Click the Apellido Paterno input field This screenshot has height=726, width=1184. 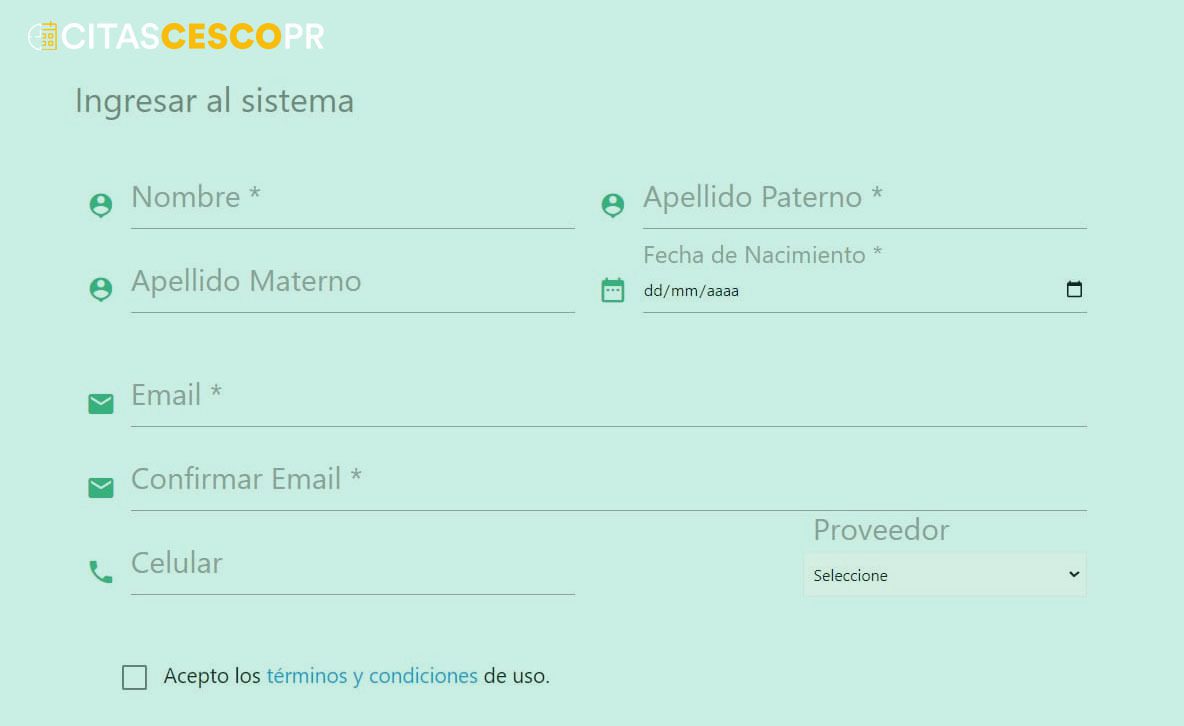pos(860,200)
